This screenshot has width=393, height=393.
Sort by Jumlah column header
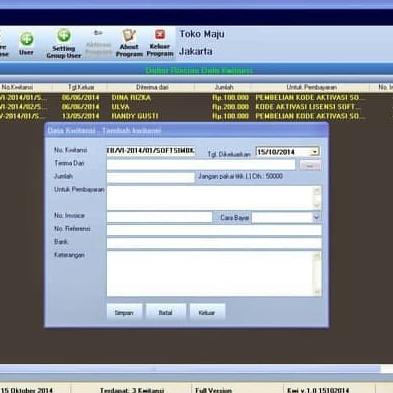click(x=223, y=87)
